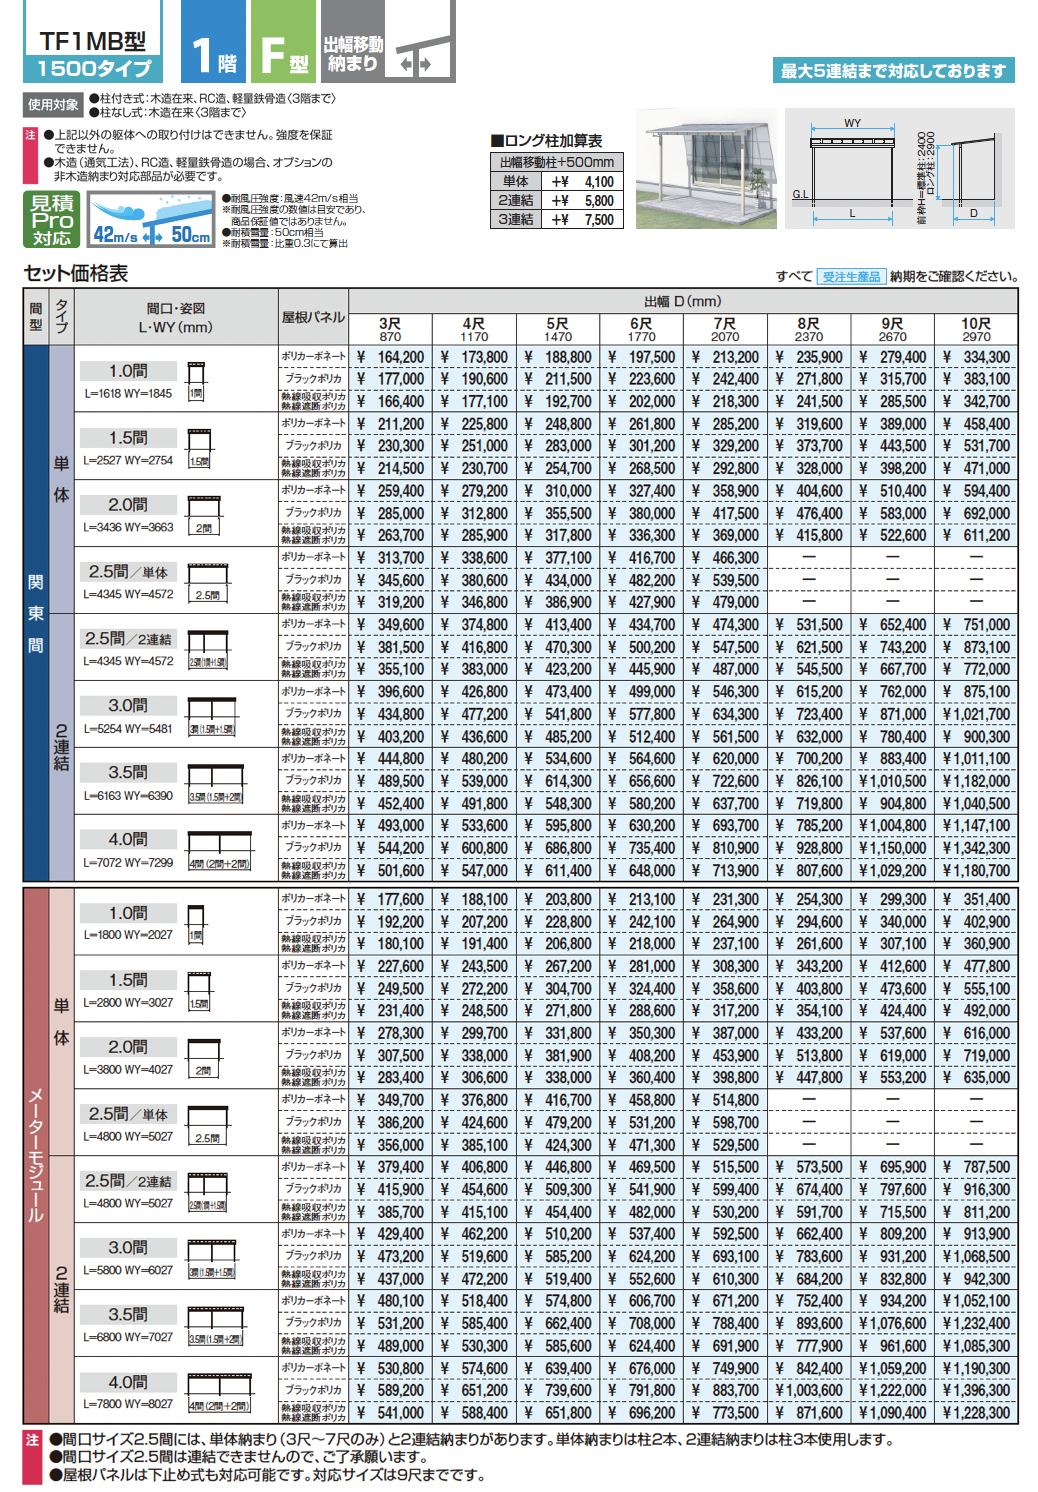Viewport: 1038px width, 1492px height.
Task: Click the 3連結 row in ロング柱加算表
Action: point(556,220)
